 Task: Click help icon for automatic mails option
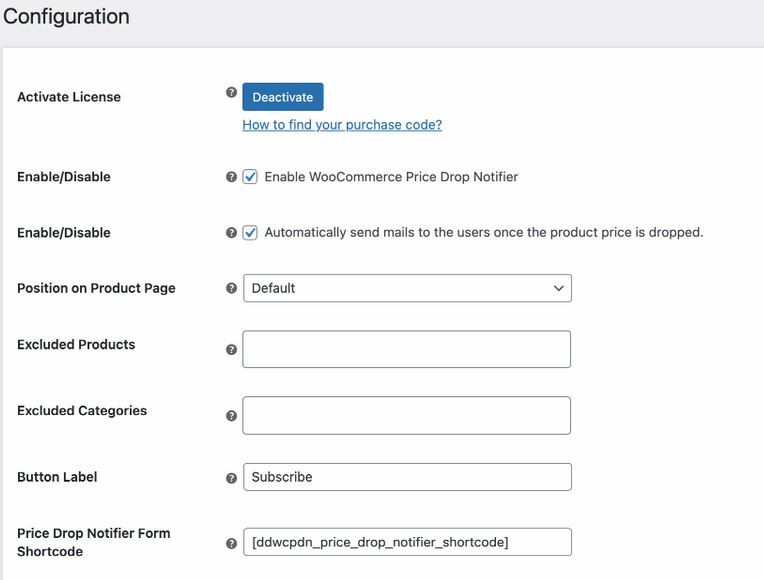(231, 233)
